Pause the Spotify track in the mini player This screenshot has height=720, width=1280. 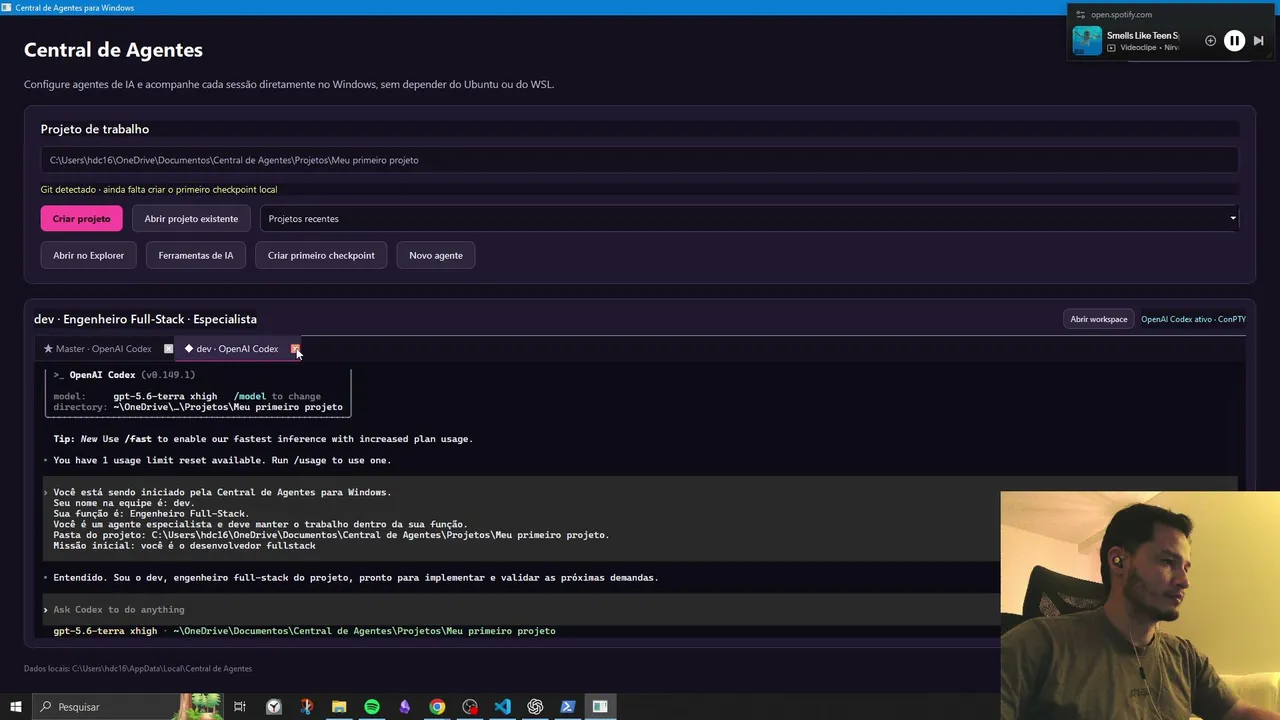[1234, 41]
